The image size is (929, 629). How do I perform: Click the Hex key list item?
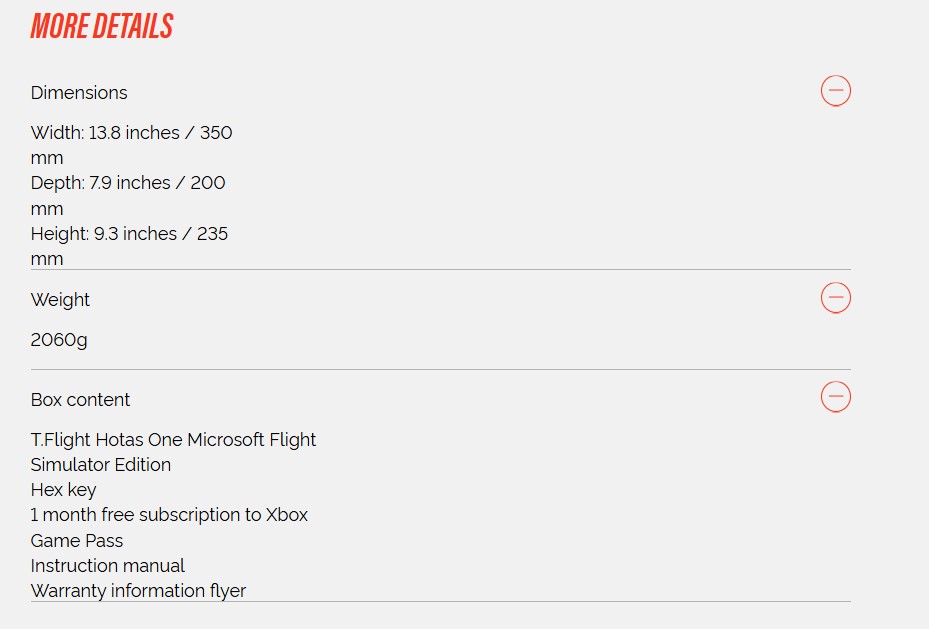(x=63, y=490)
